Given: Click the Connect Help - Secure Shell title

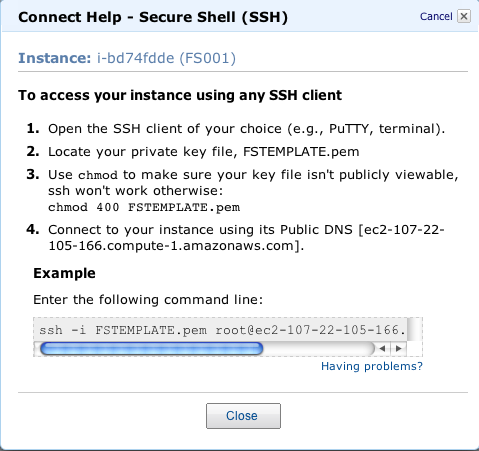Looking at the screenshot, I should pyautogui.click(x=153, y=17).
